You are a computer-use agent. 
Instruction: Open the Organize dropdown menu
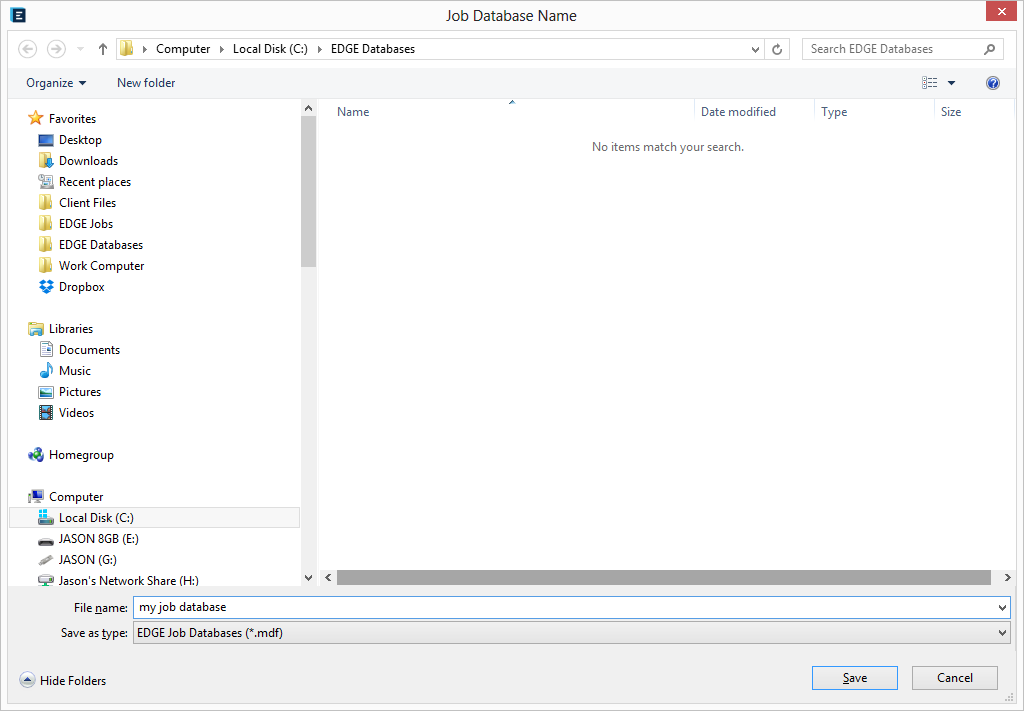[x=56, y=83]
